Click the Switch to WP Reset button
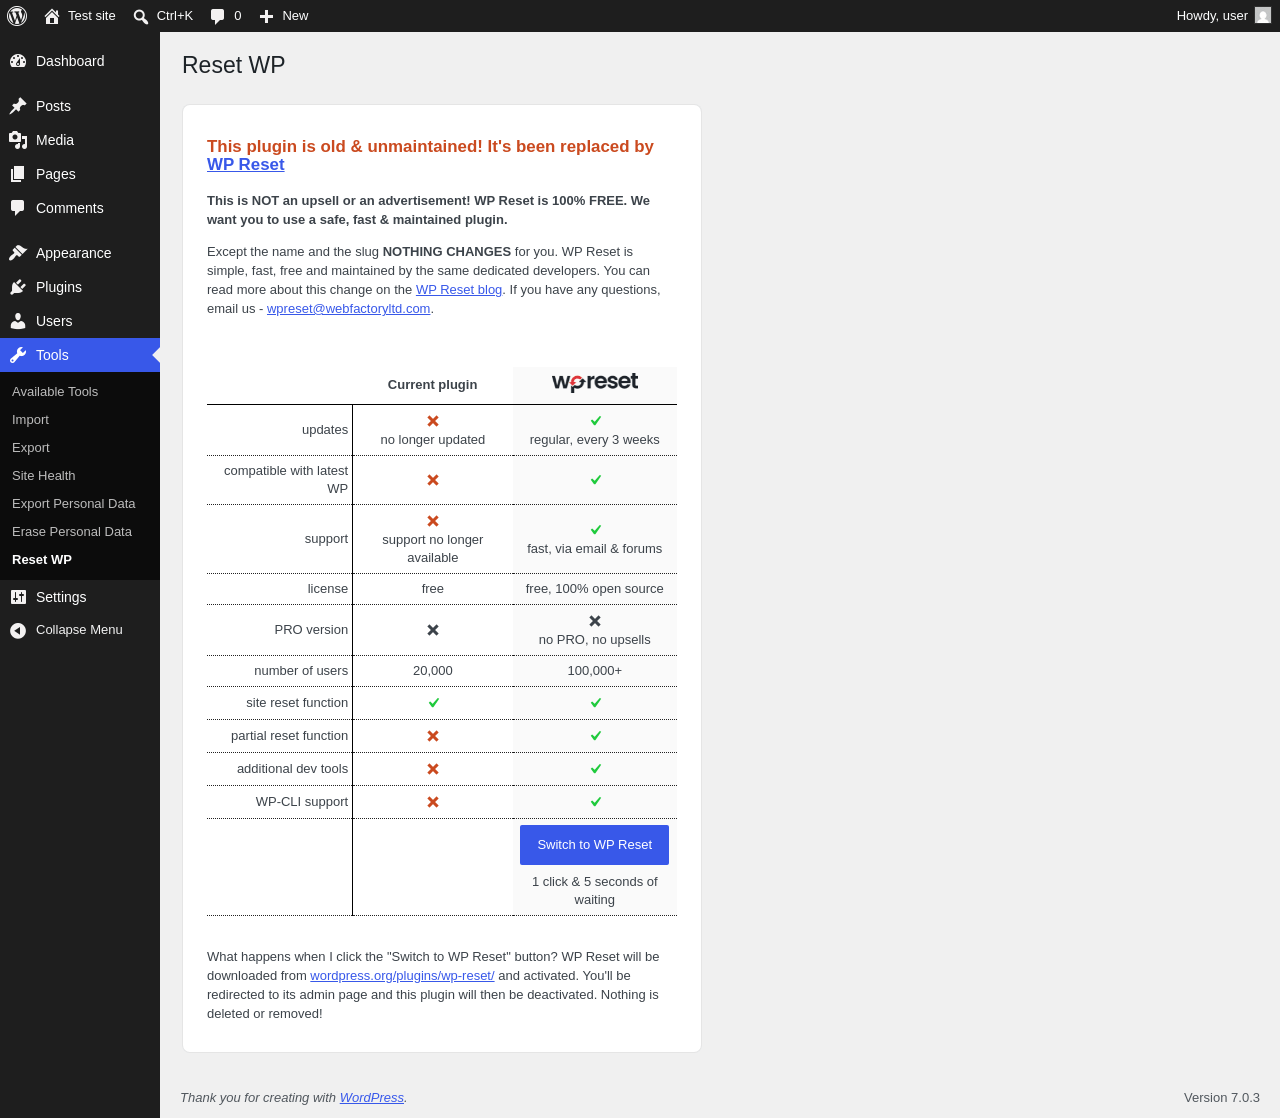1280x1118 pixels. pyautogui.click(x=594, y=845)
